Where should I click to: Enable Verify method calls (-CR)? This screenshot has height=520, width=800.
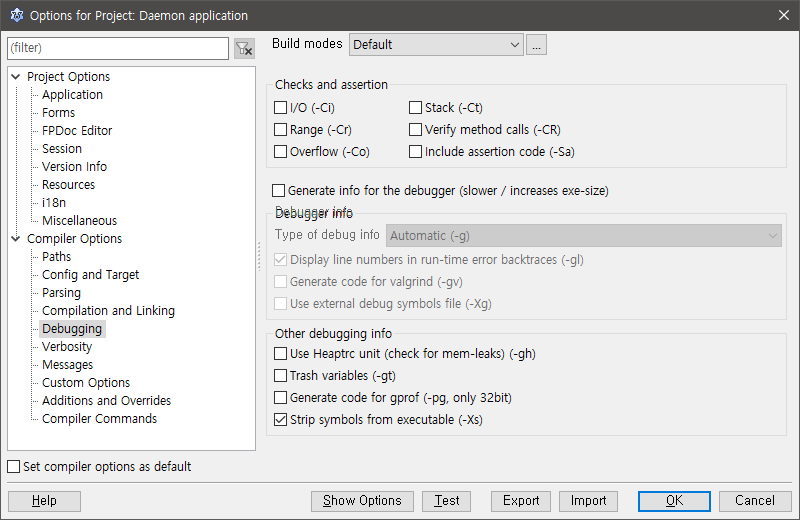tap(416, 130)
